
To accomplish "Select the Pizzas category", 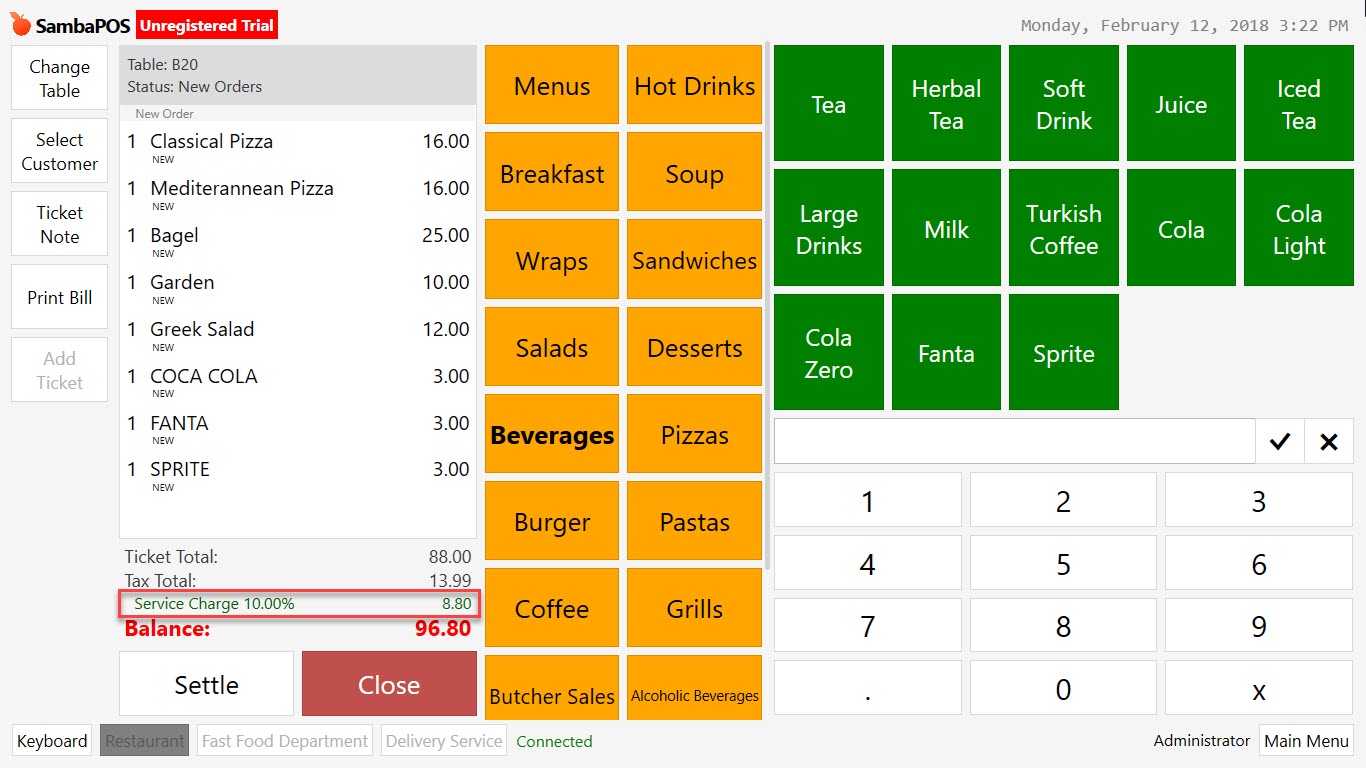I will click(x=694, y=435).
